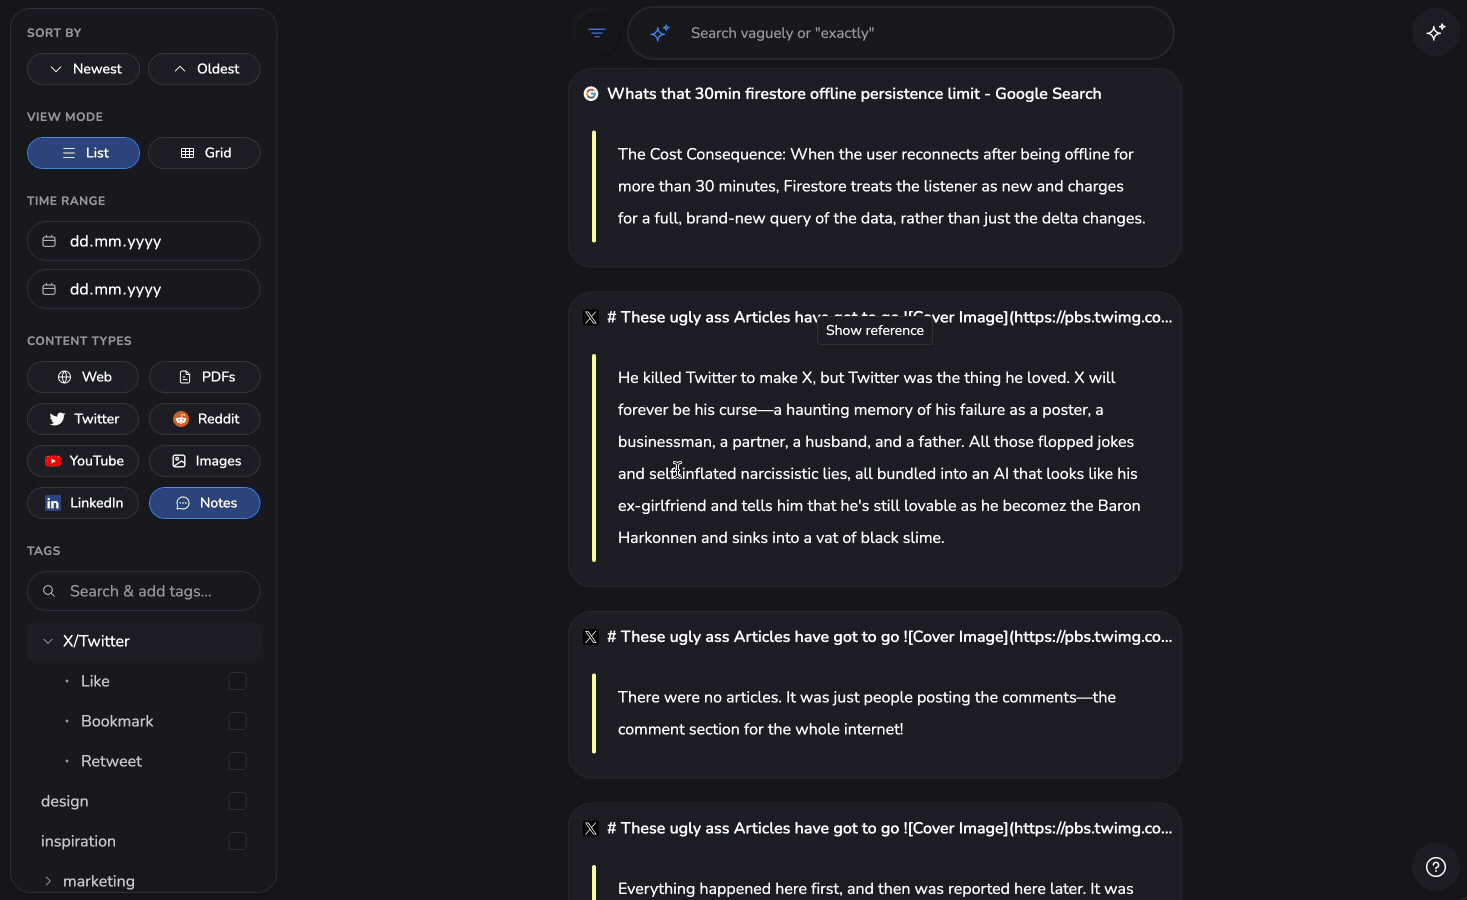
Task: Filter by Reddit content type
Action: pos(205,419)
